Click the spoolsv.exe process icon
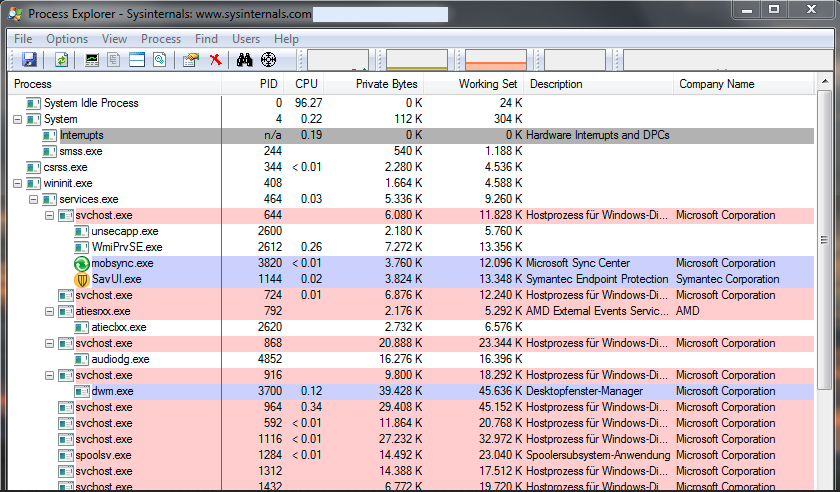The image size is (840, 492). [65, 456]
